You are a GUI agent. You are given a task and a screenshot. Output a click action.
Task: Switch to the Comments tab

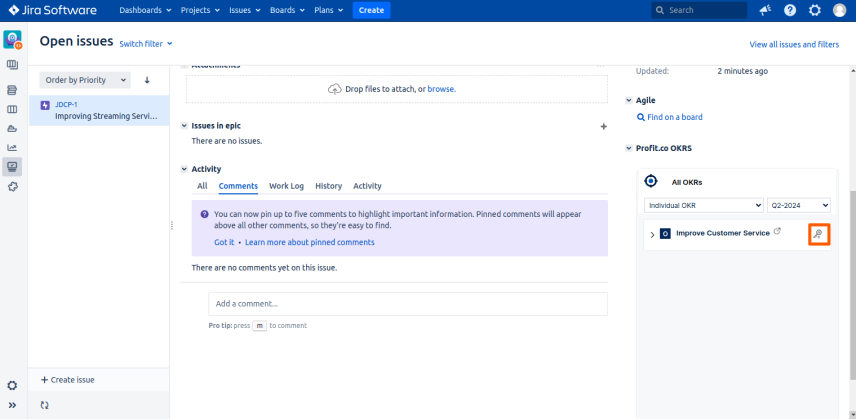coord(238,186)
